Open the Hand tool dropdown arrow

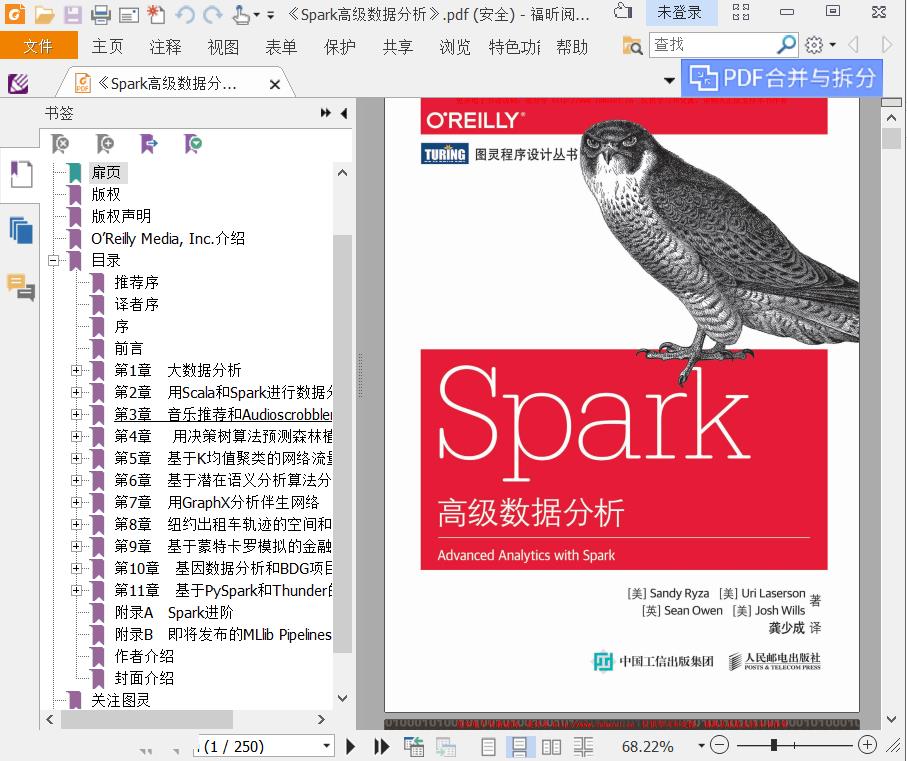point(256,14)
